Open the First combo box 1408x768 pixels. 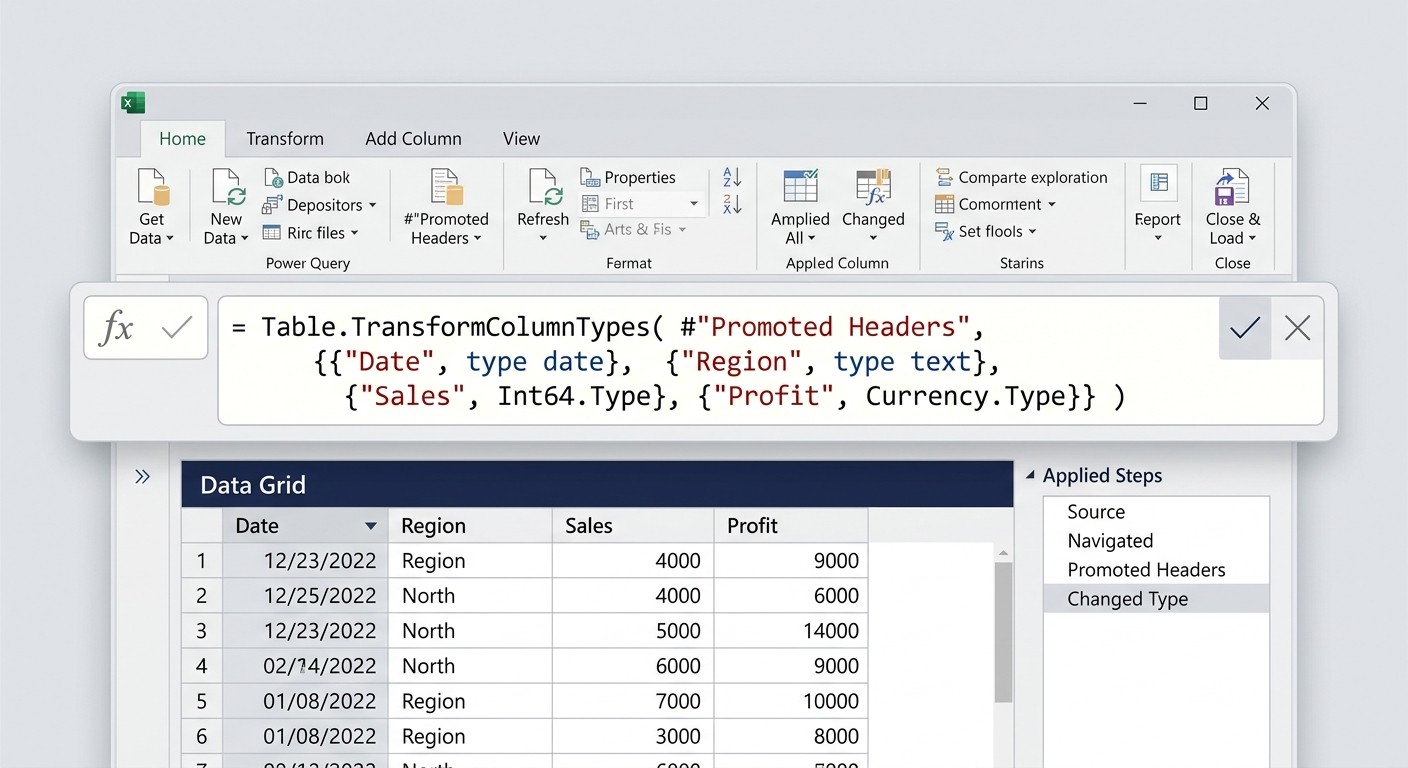pyautogui.click(x=641, y=204)
